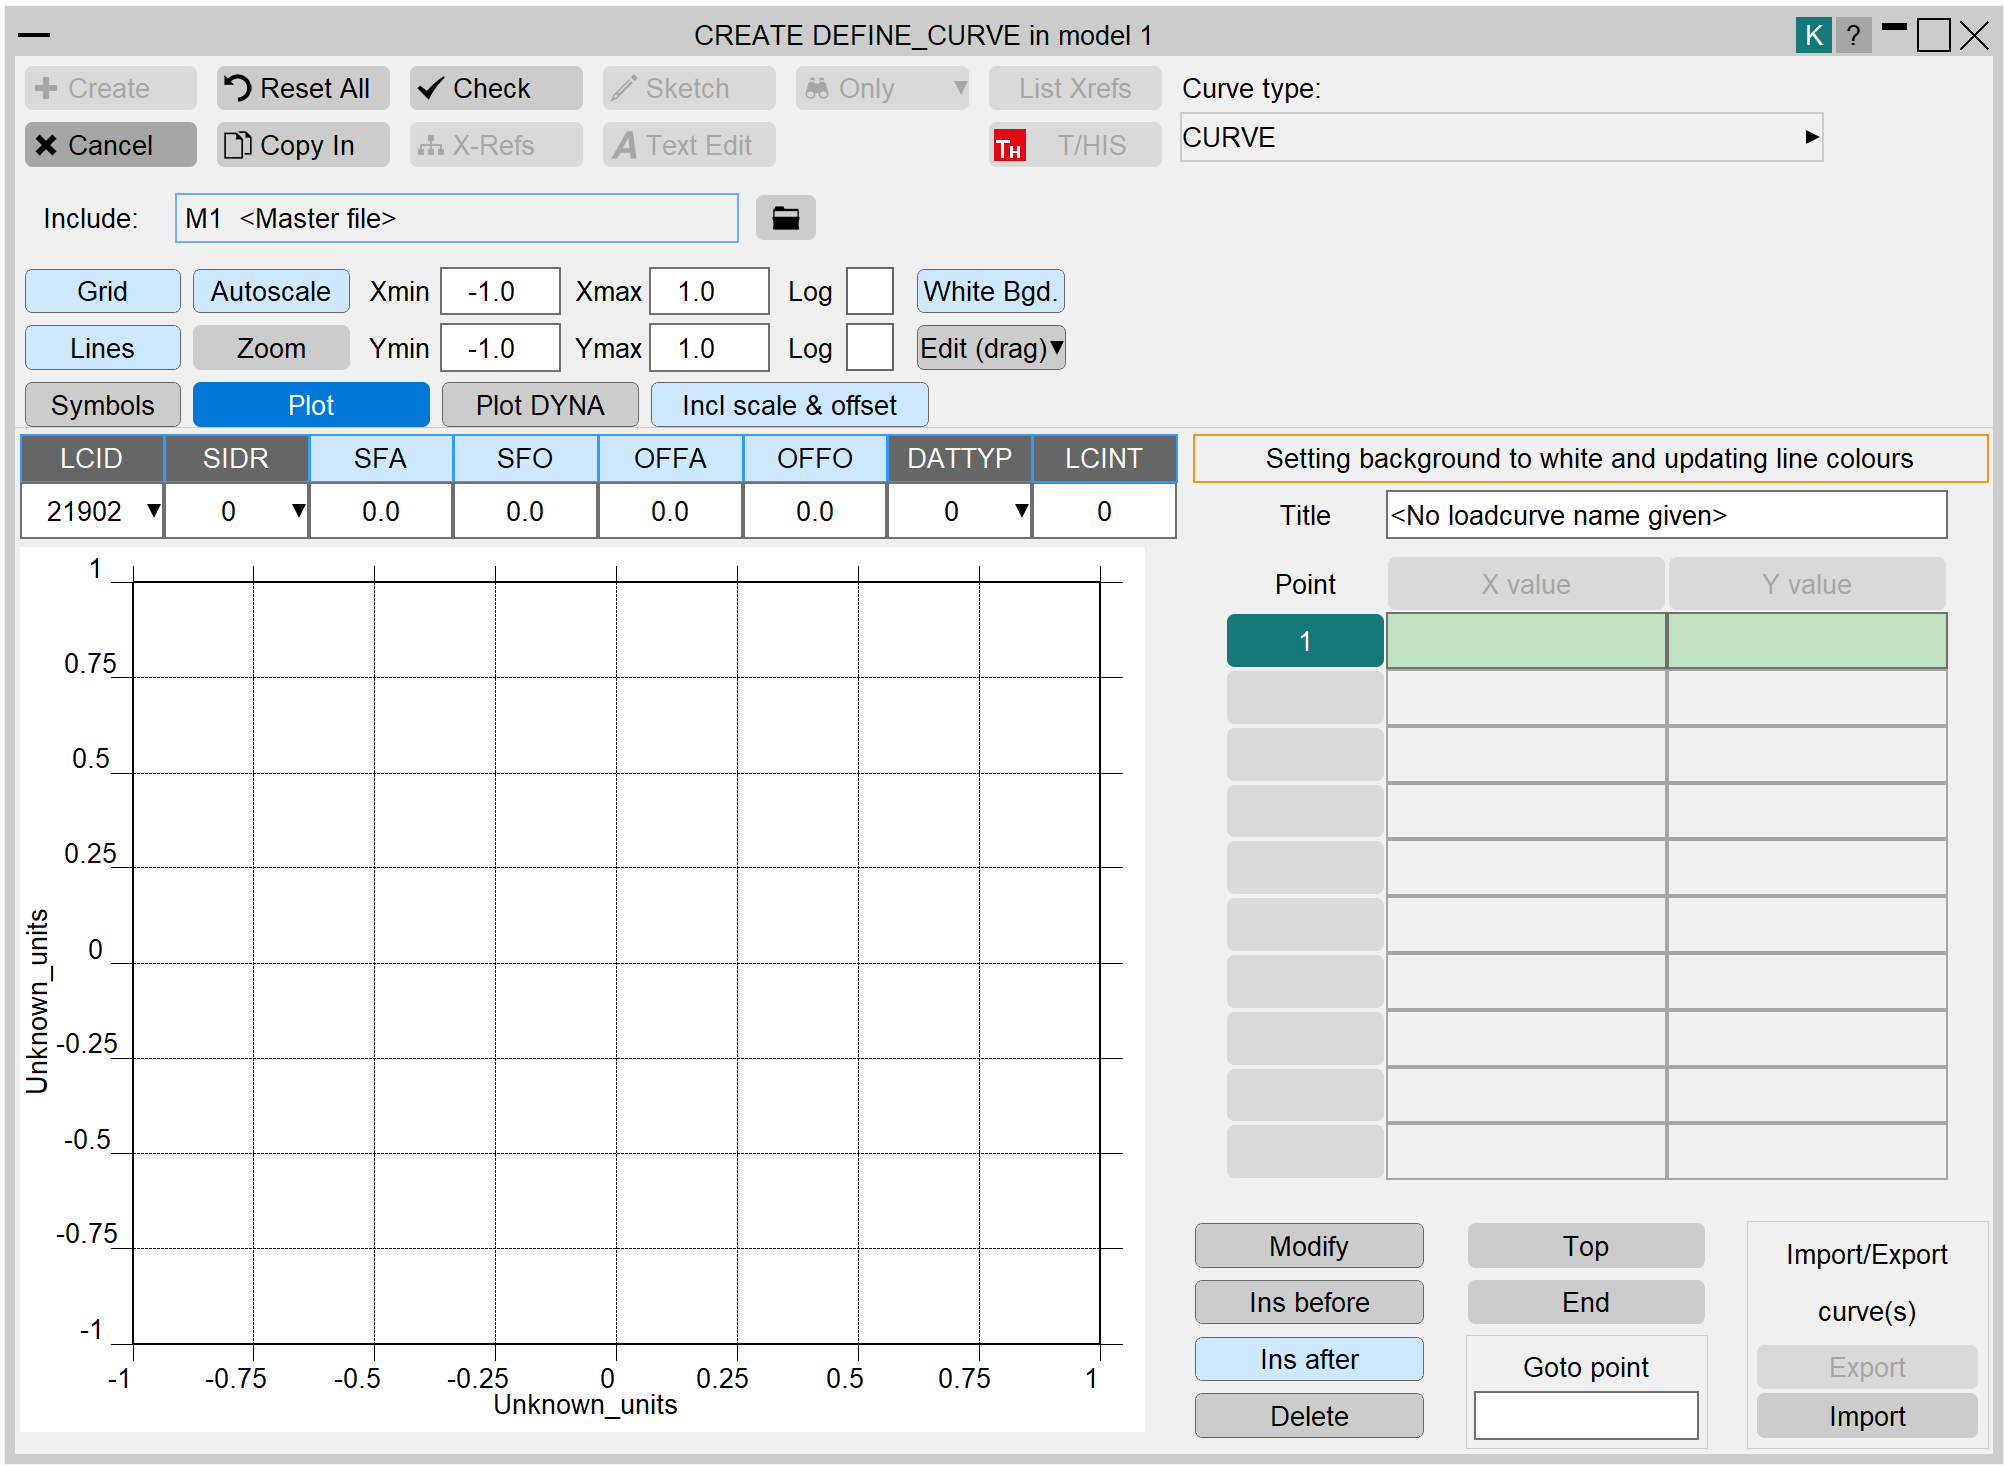2005x1468 pixels.
Task: Click the Cancel X icon button
Action: click(x=46, y=145)
